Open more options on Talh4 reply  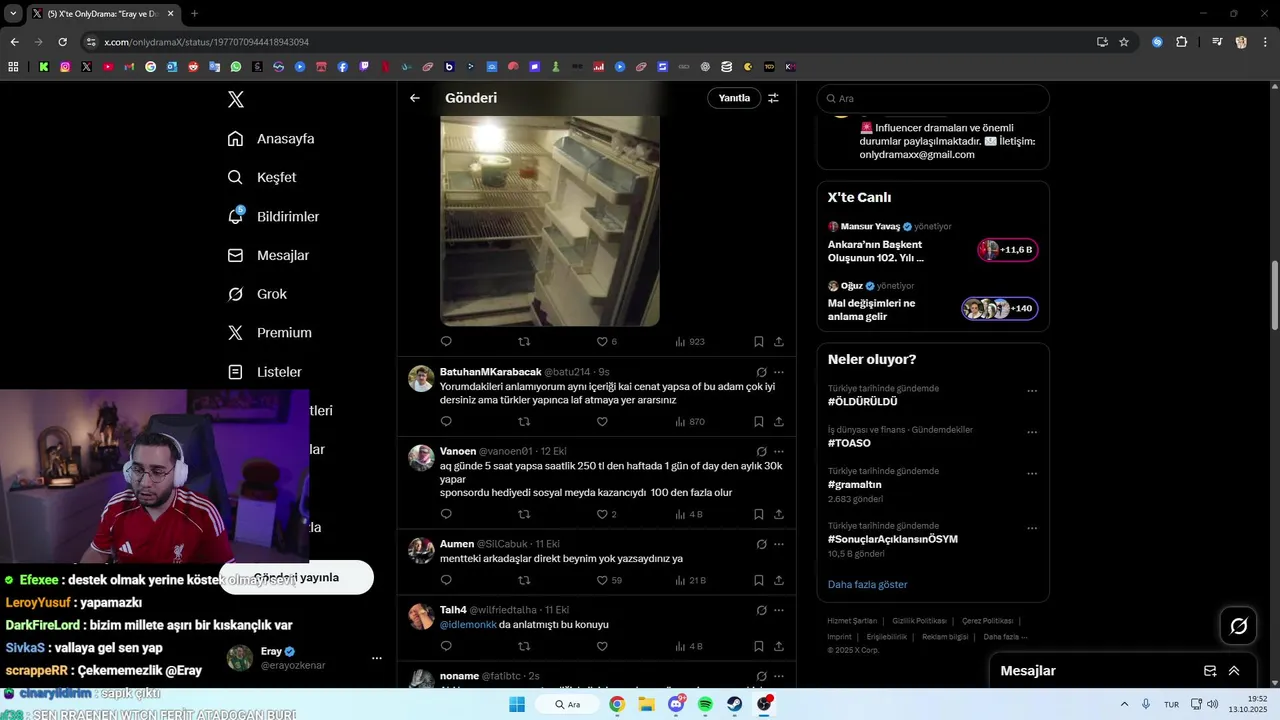[x=779, y=610]
